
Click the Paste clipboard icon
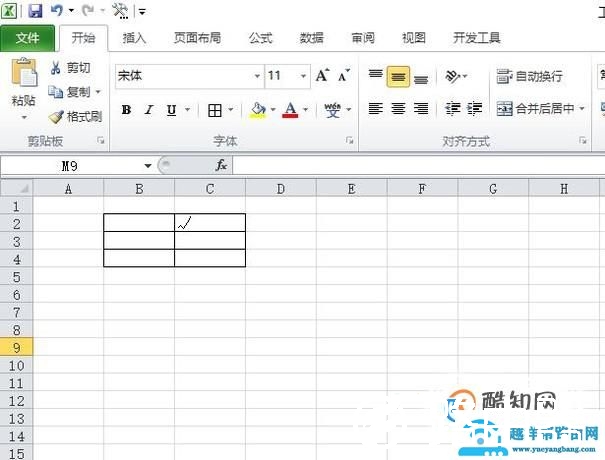(24, 72)
